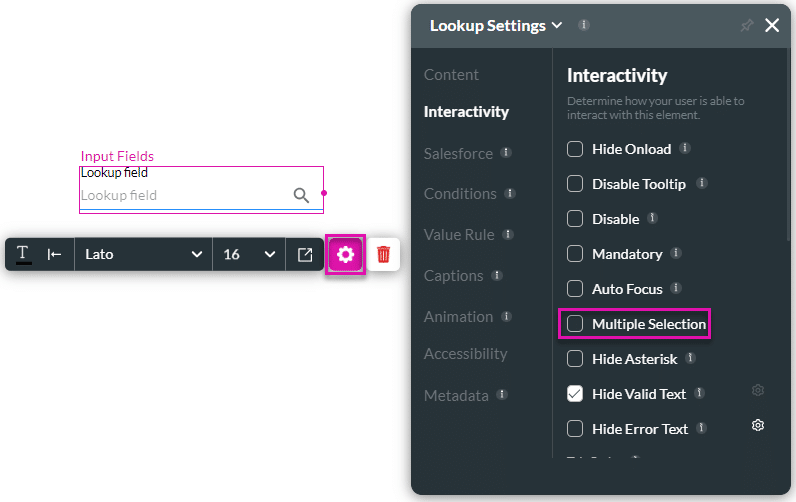Screen dimensions: 796x502
Task: Click the open-in-new-window toolbar icon
Action: coord(305,254)
